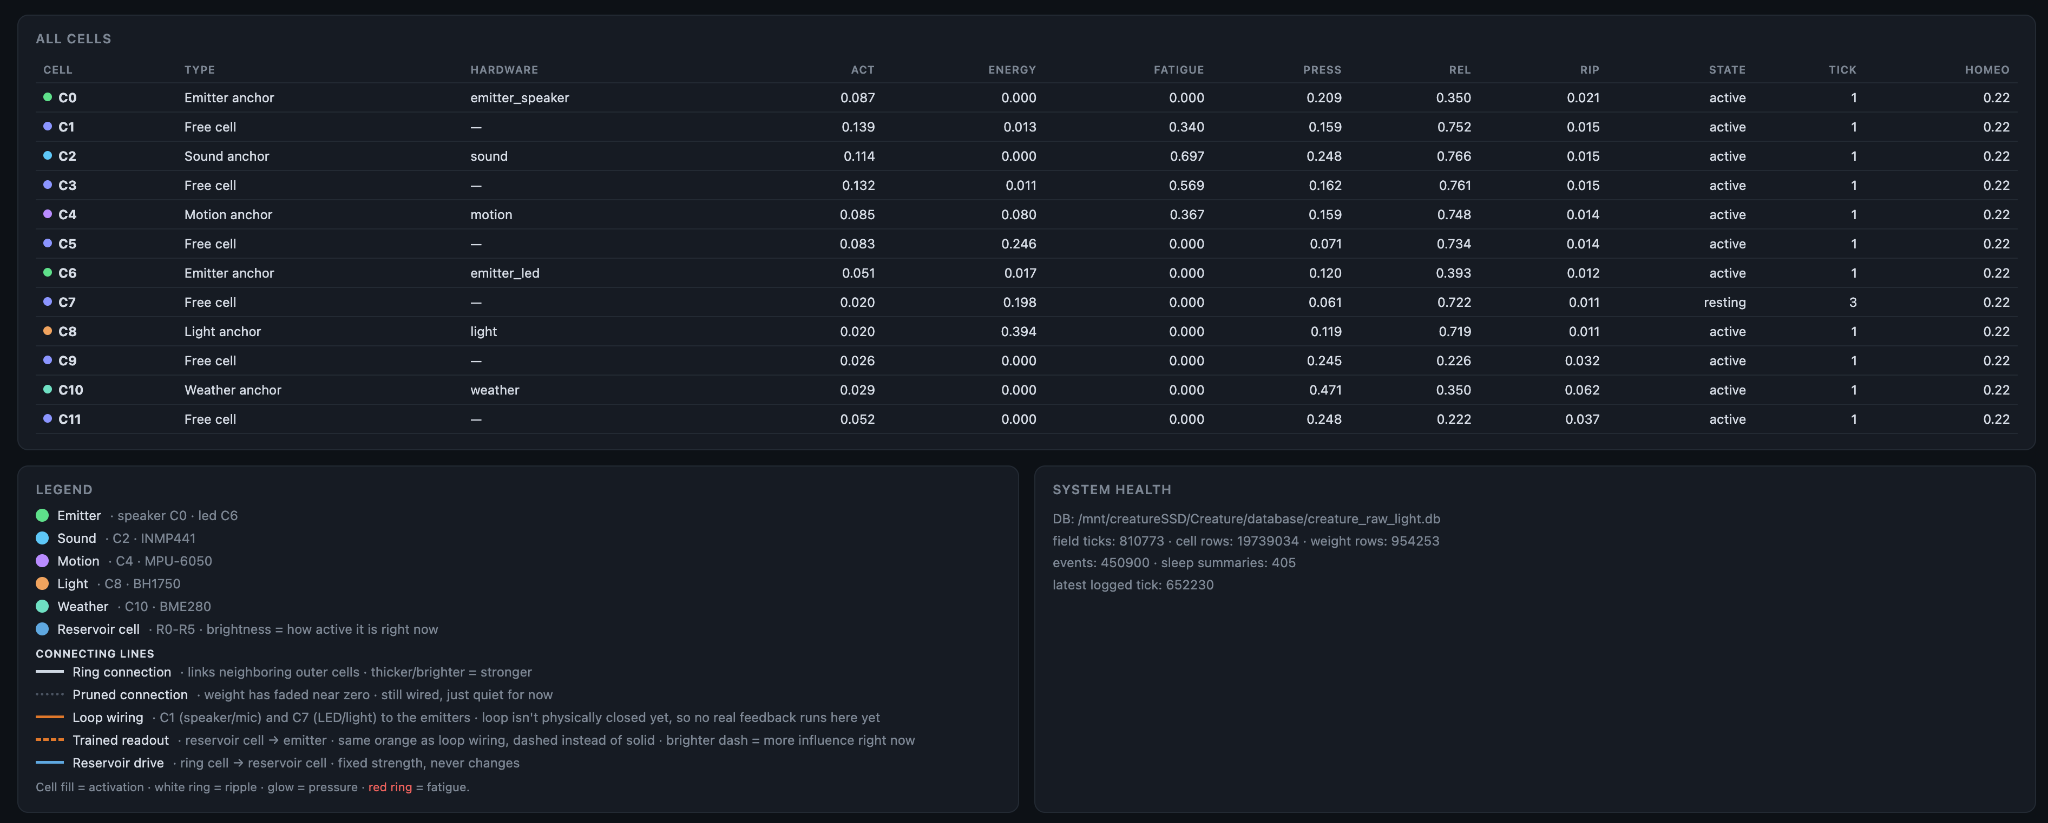Click the Trained readout dashed line sample
Image resolution: width=2048 pixels, height=823 pixels.
point(50,740)
